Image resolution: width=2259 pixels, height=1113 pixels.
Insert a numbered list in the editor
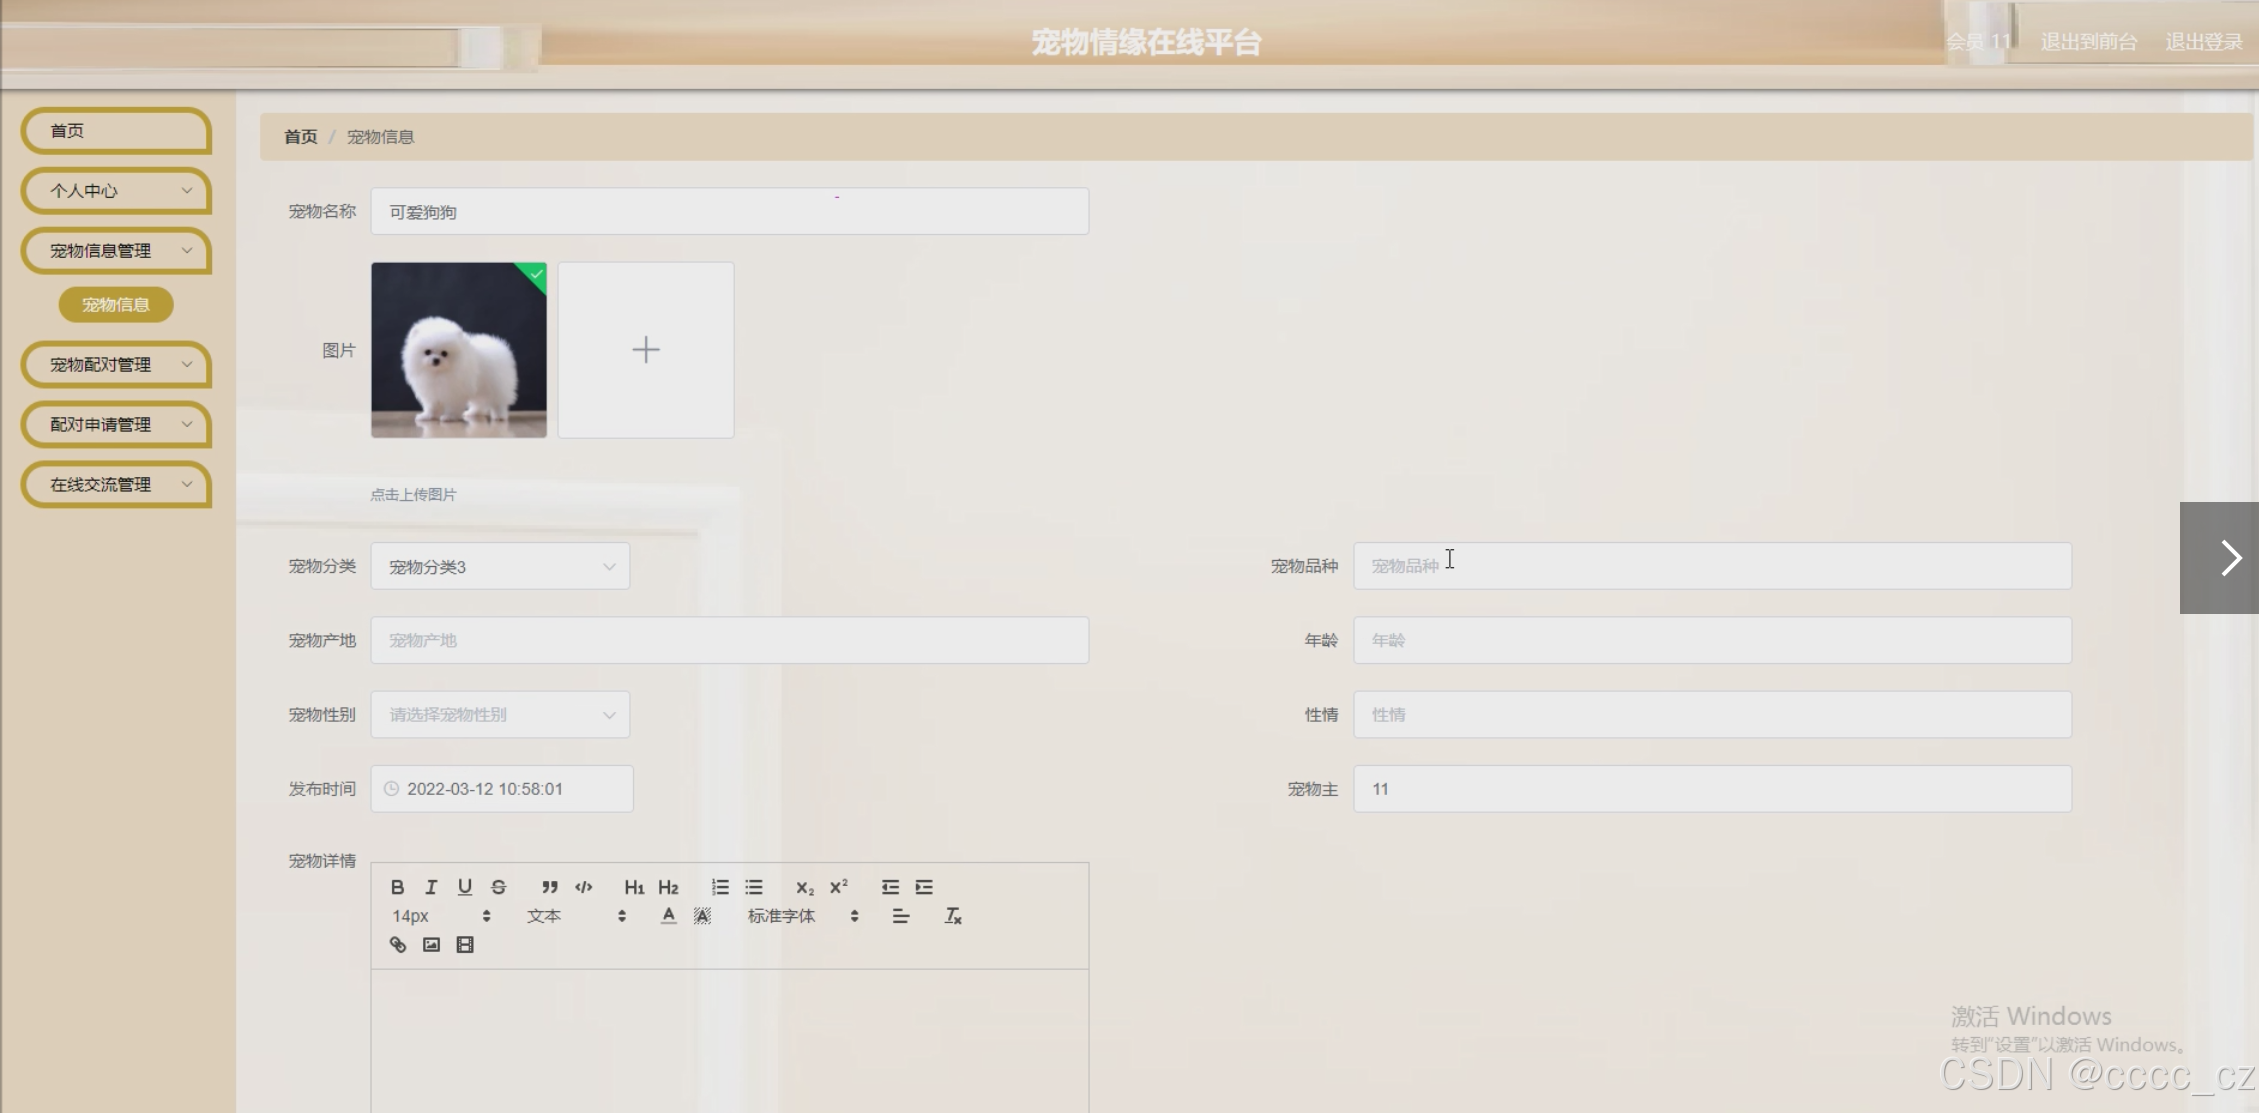pos(720,887)
